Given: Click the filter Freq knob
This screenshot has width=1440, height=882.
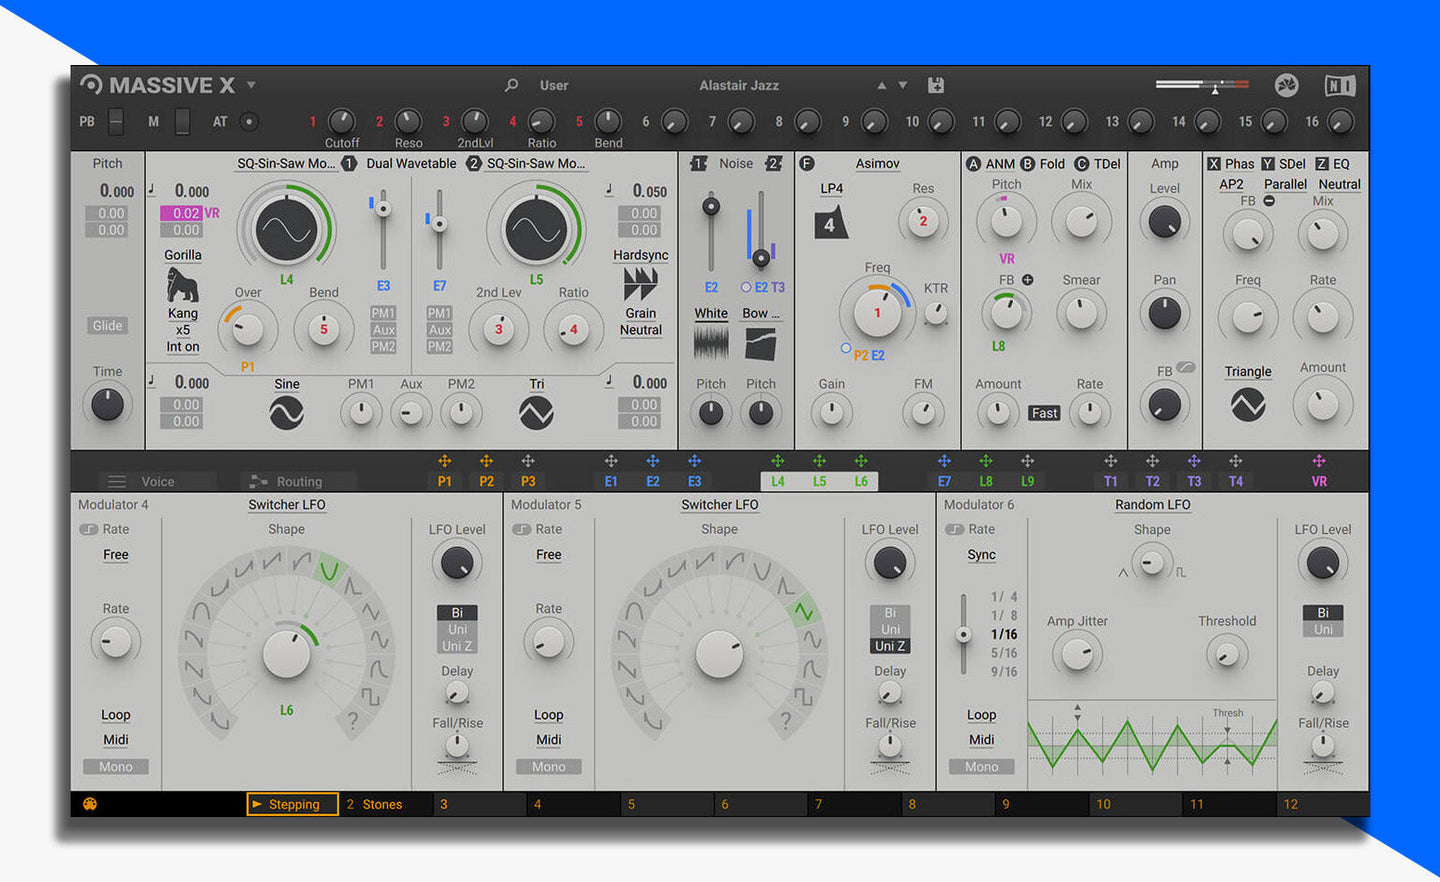Looking at the screenshot, I should pyautogui.click(x=877, y=313).
